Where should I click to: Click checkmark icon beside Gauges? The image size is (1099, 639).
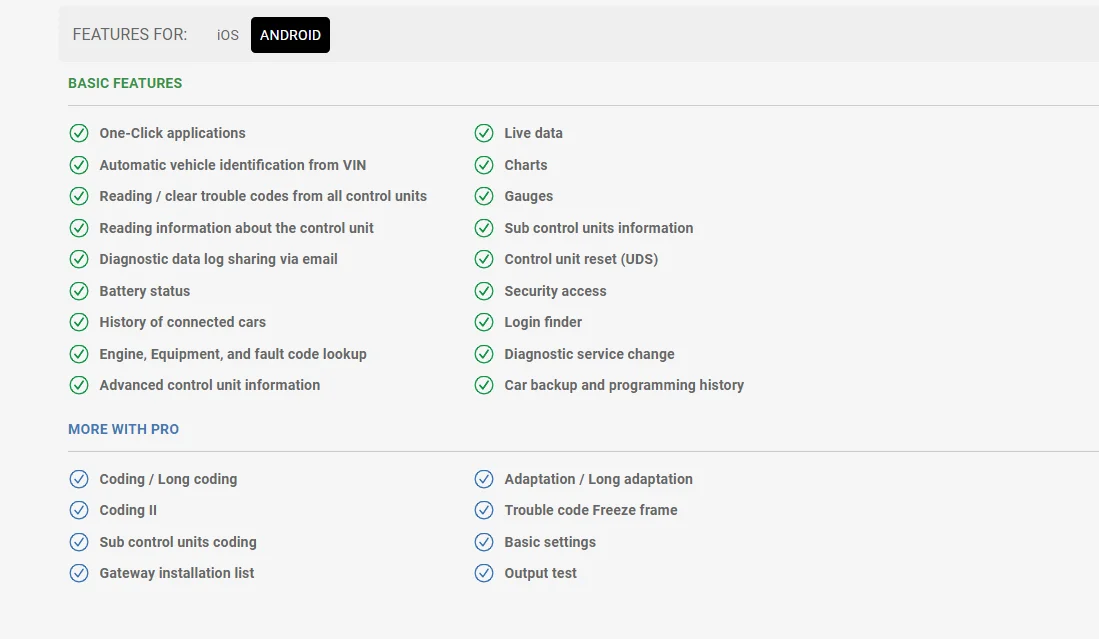(x=484, y=196)
